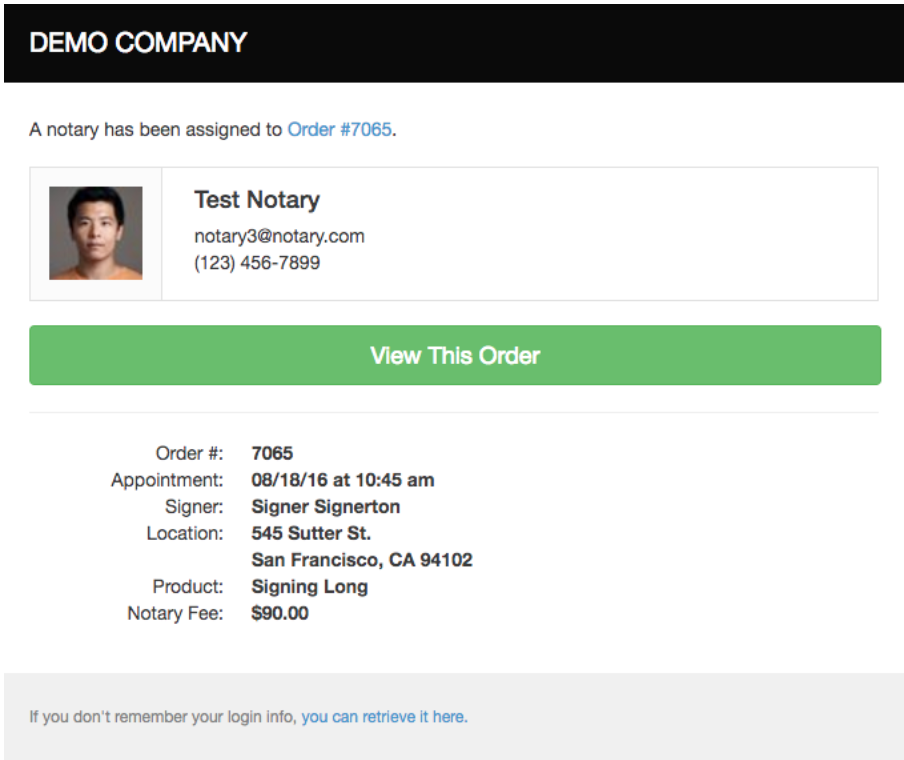
Task: Click the Signer Signerton name
Action: tap(325, 507)
